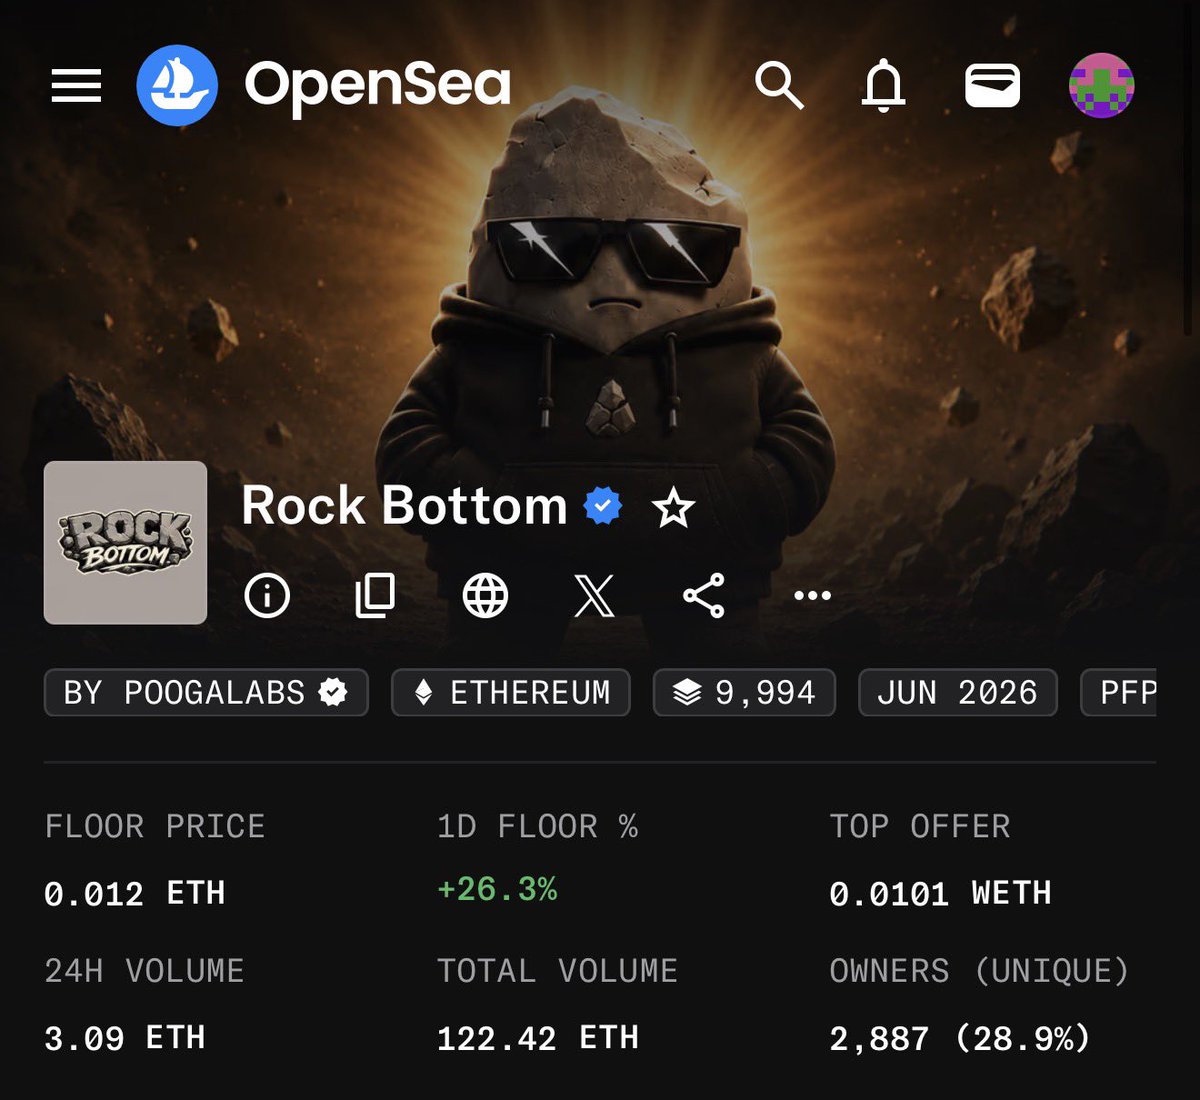The width and height of the screenshot is (1200, 1100).
Task: Click the 1D FLOOR % label
Action: coord(538,827)
